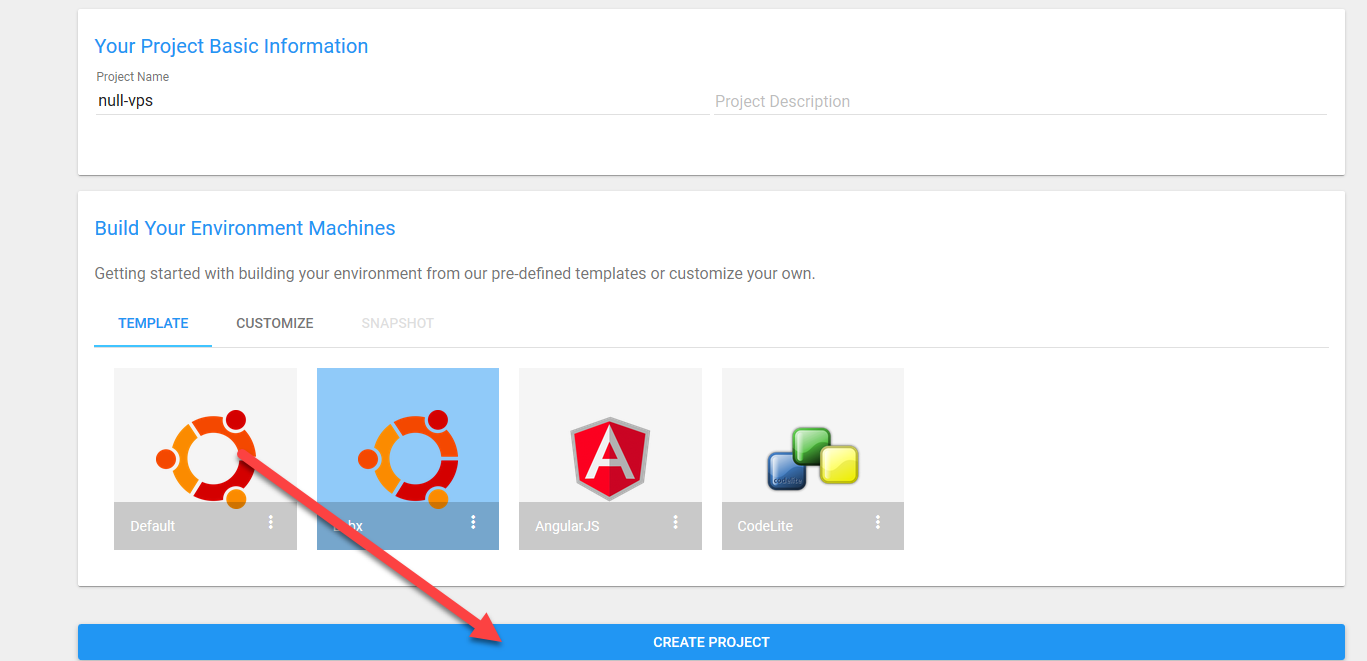The image size is (1367, 661).
Task: Click the Your Project Basic Information heading
Action: pos(231,46)
